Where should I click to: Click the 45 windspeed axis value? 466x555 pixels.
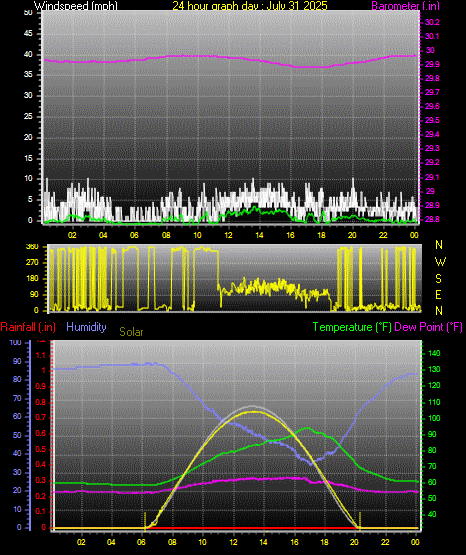click(x=28, y=34)
